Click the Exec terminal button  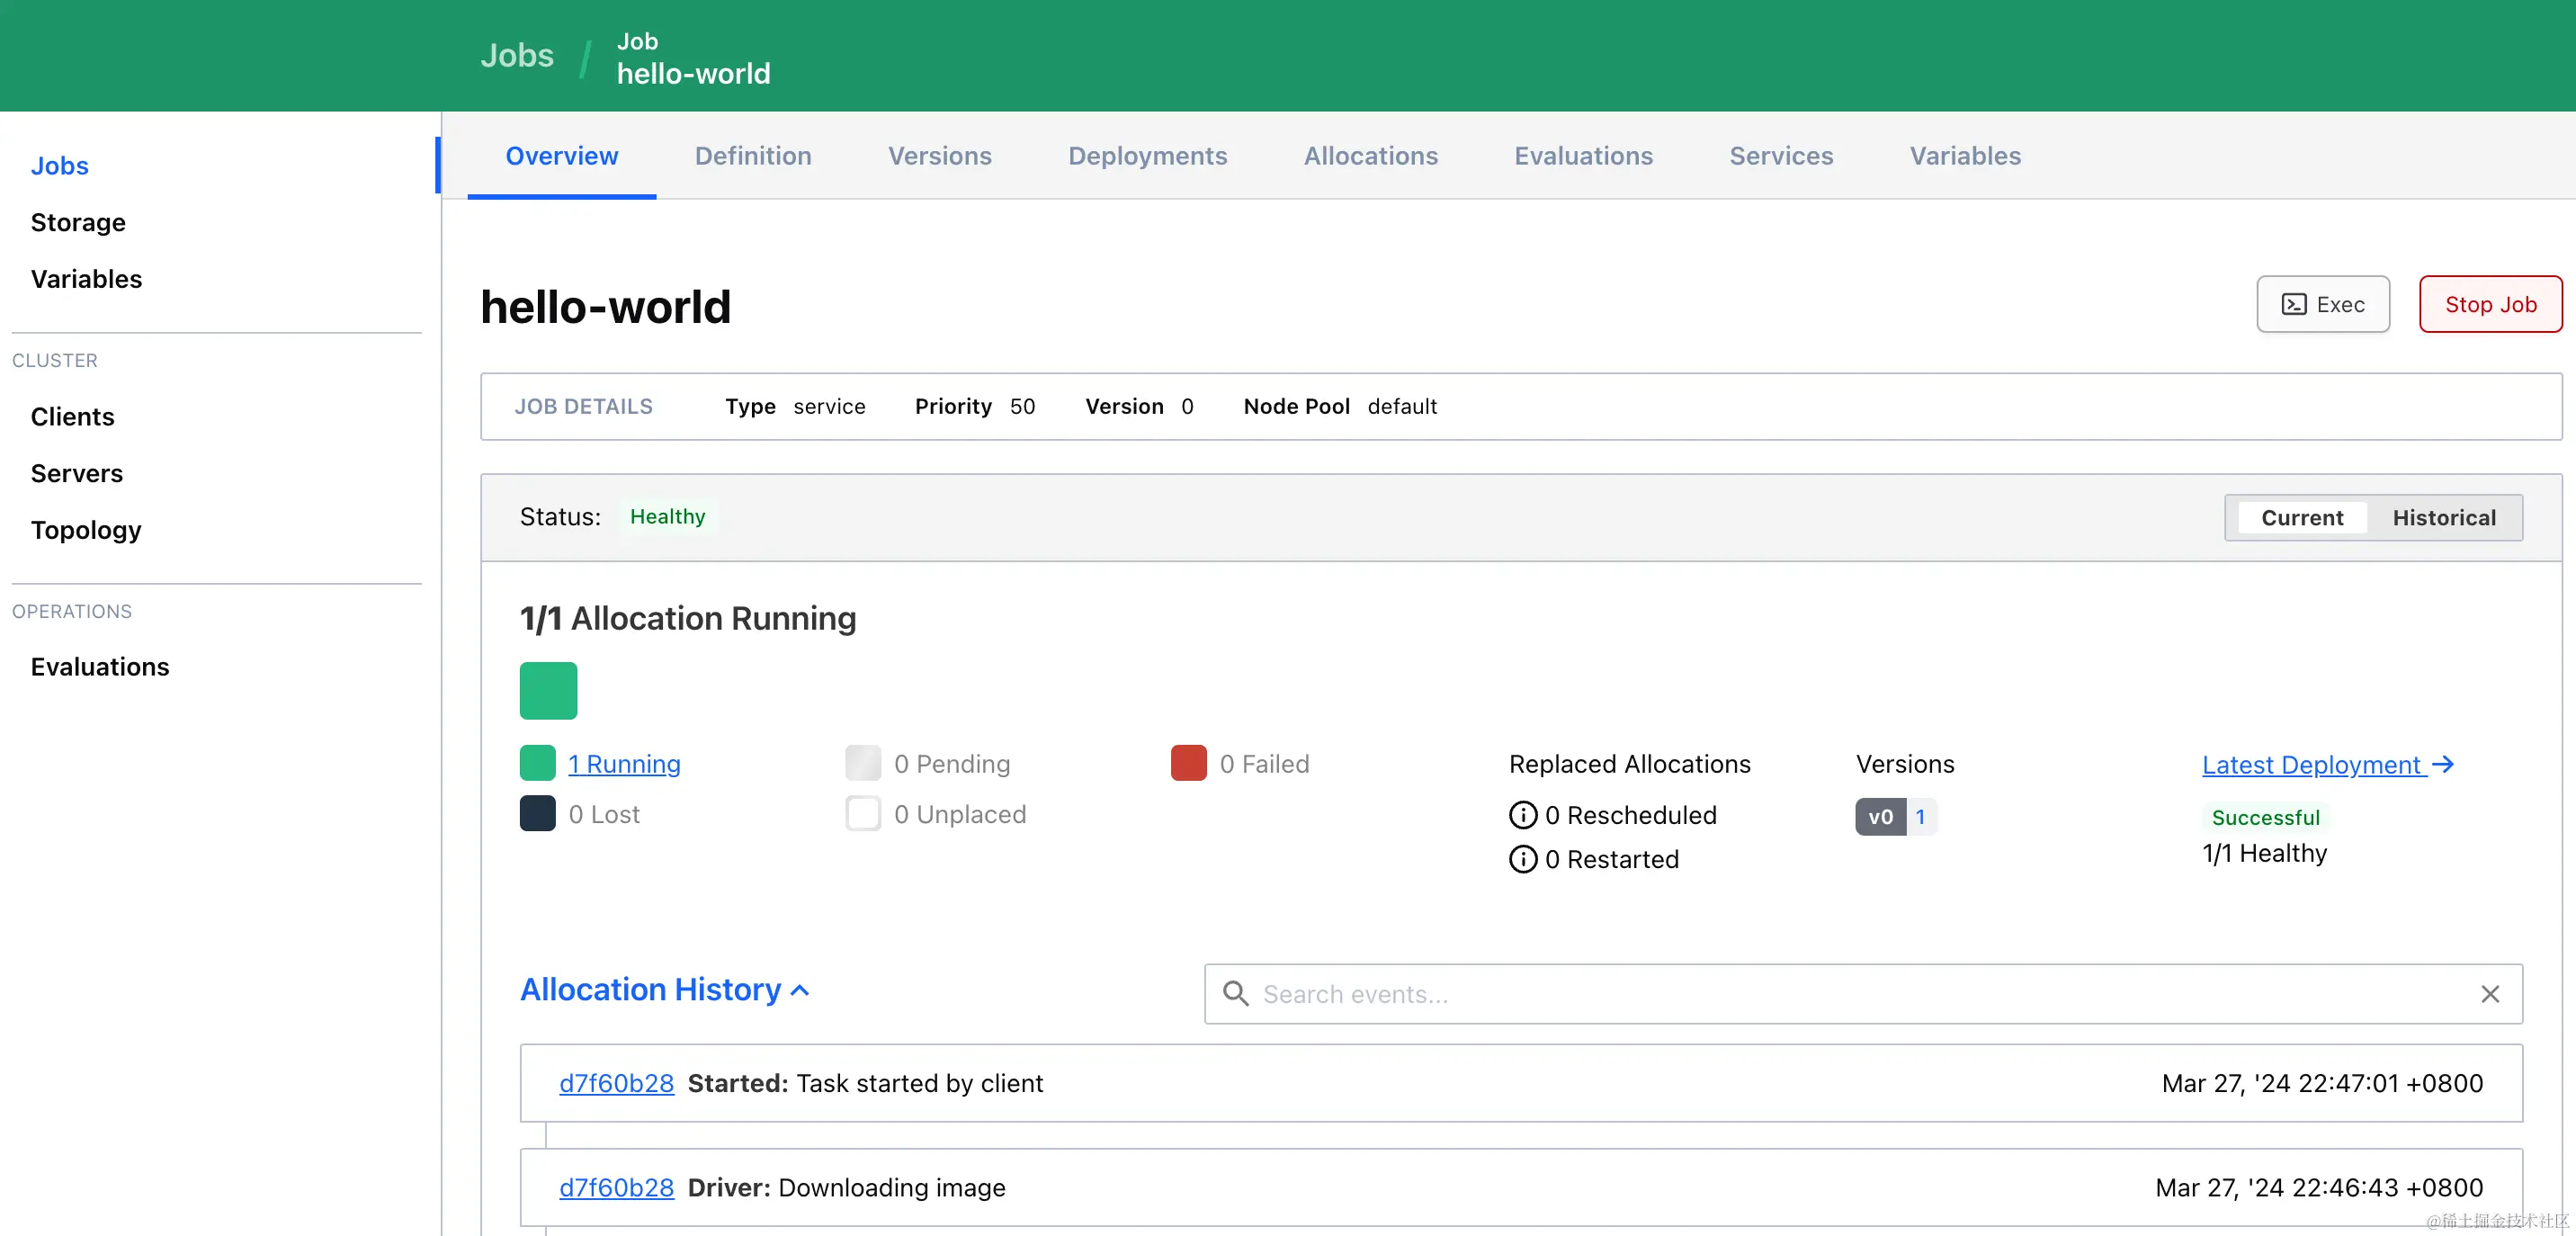[2322, 304]
